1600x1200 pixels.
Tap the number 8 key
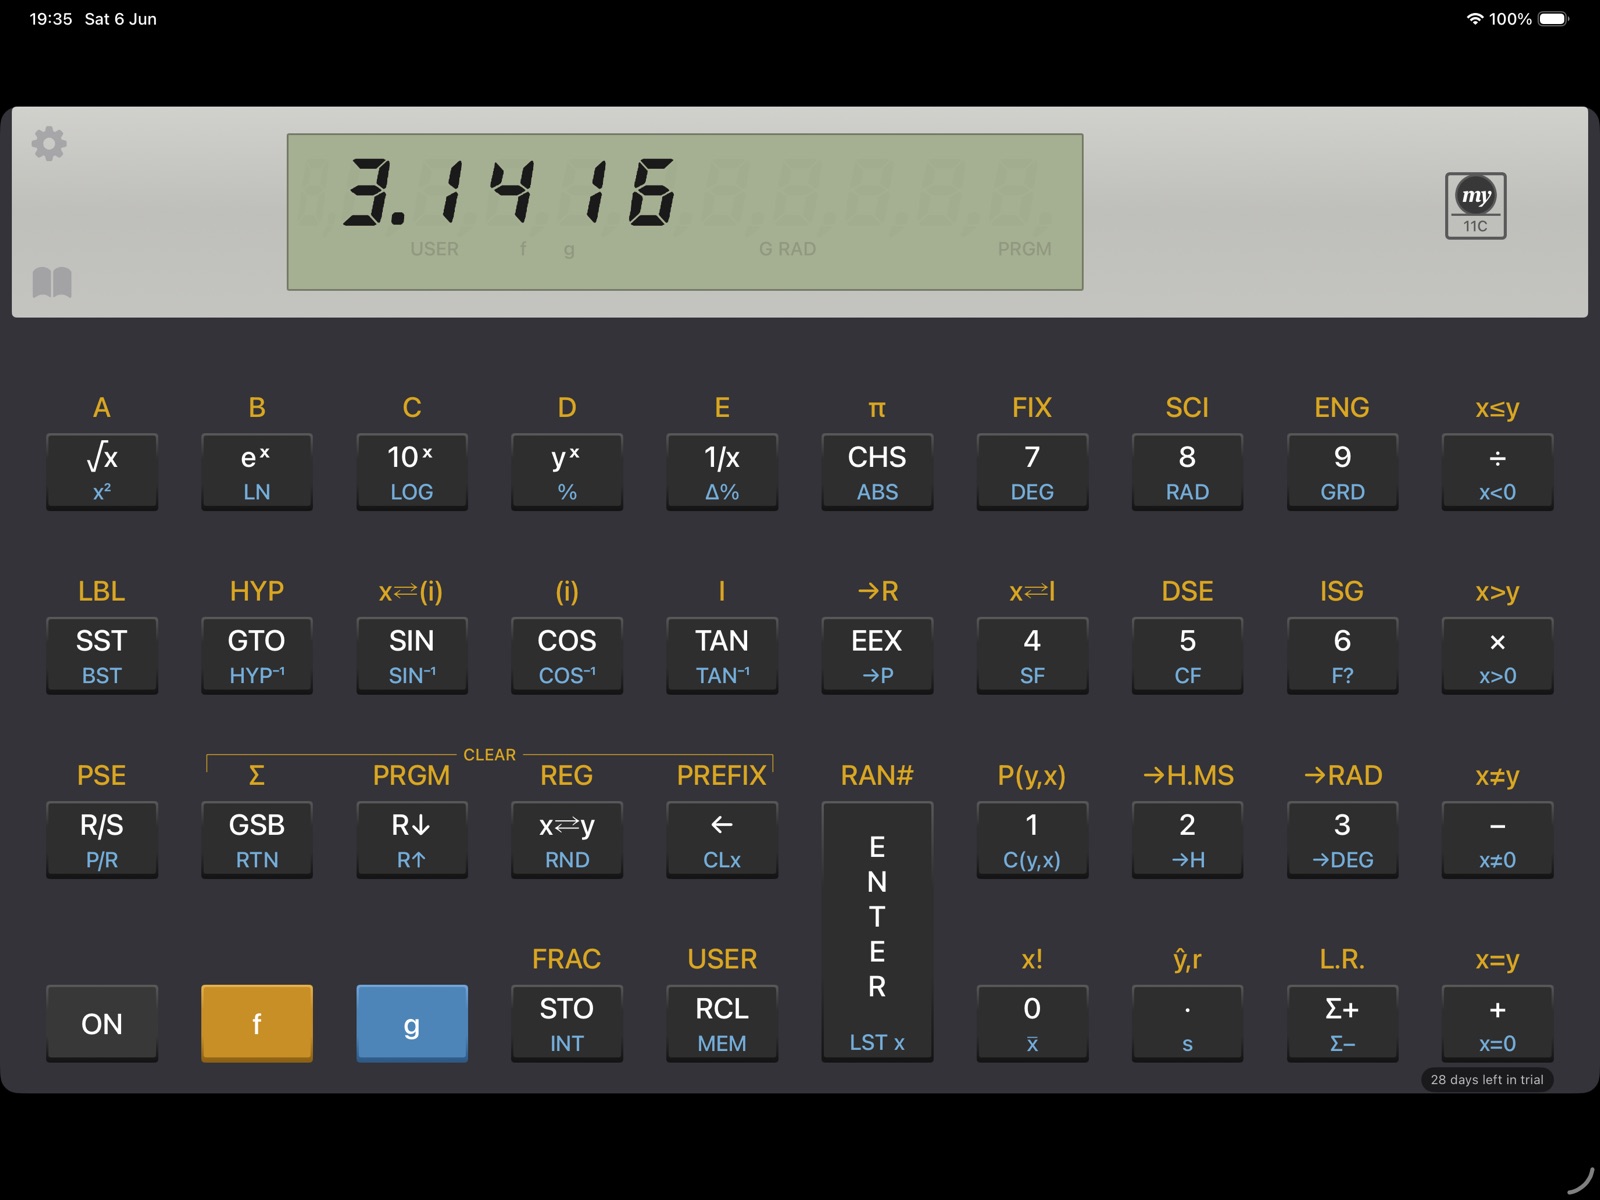(1187, 472)
